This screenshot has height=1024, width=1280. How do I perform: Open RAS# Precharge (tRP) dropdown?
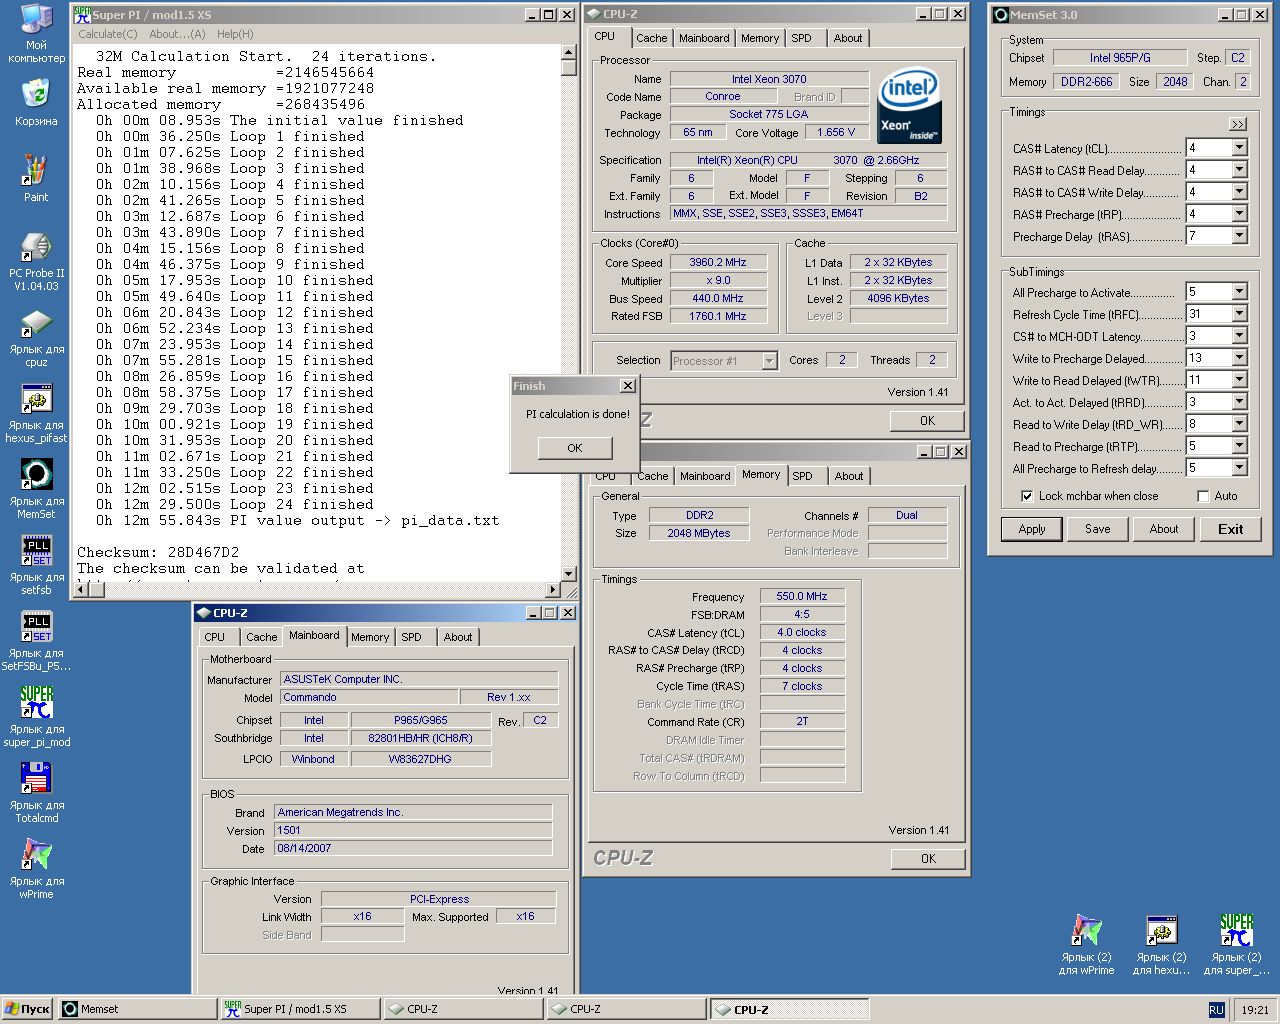tap(1240, 214)
